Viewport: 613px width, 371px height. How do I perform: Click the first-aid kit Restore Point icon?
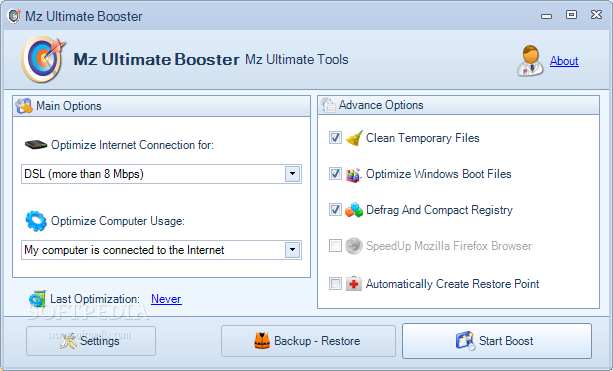(354, 283)
